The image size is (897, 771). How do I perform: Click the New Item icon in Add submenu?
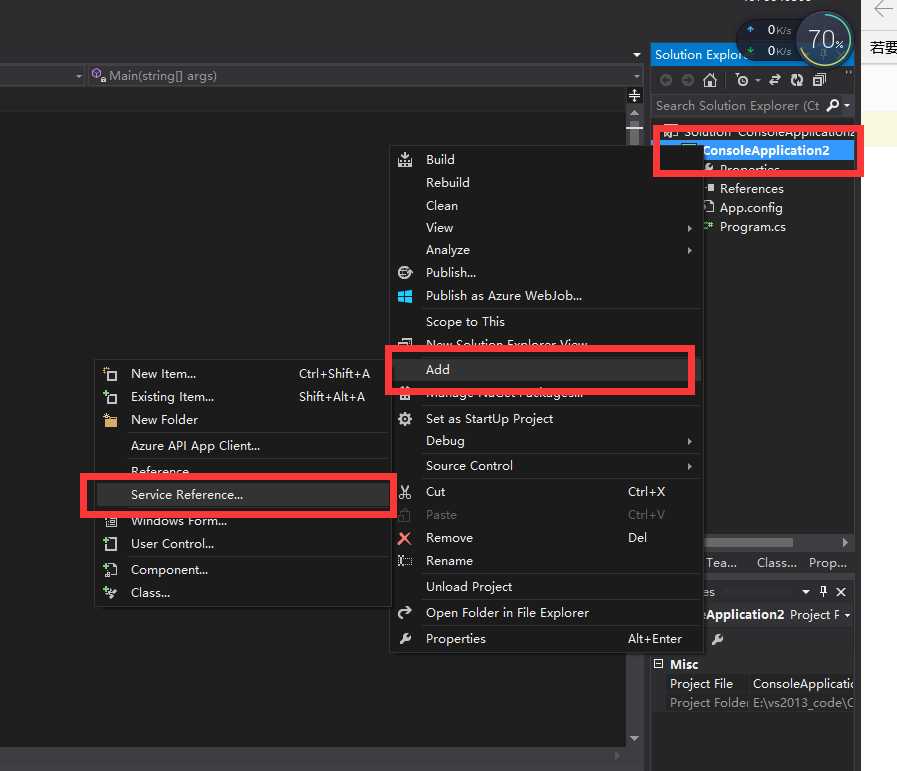click(110, 374)
